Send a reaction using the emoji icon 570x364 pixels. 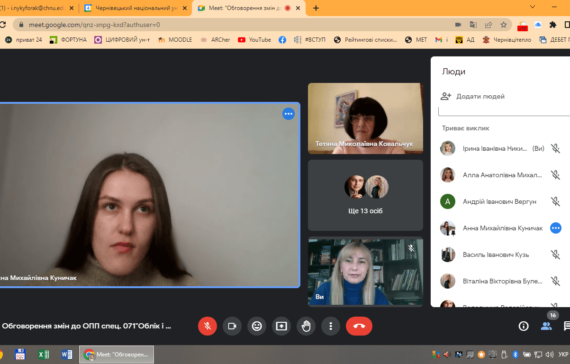pyautogui.click(x=257, y=326)
